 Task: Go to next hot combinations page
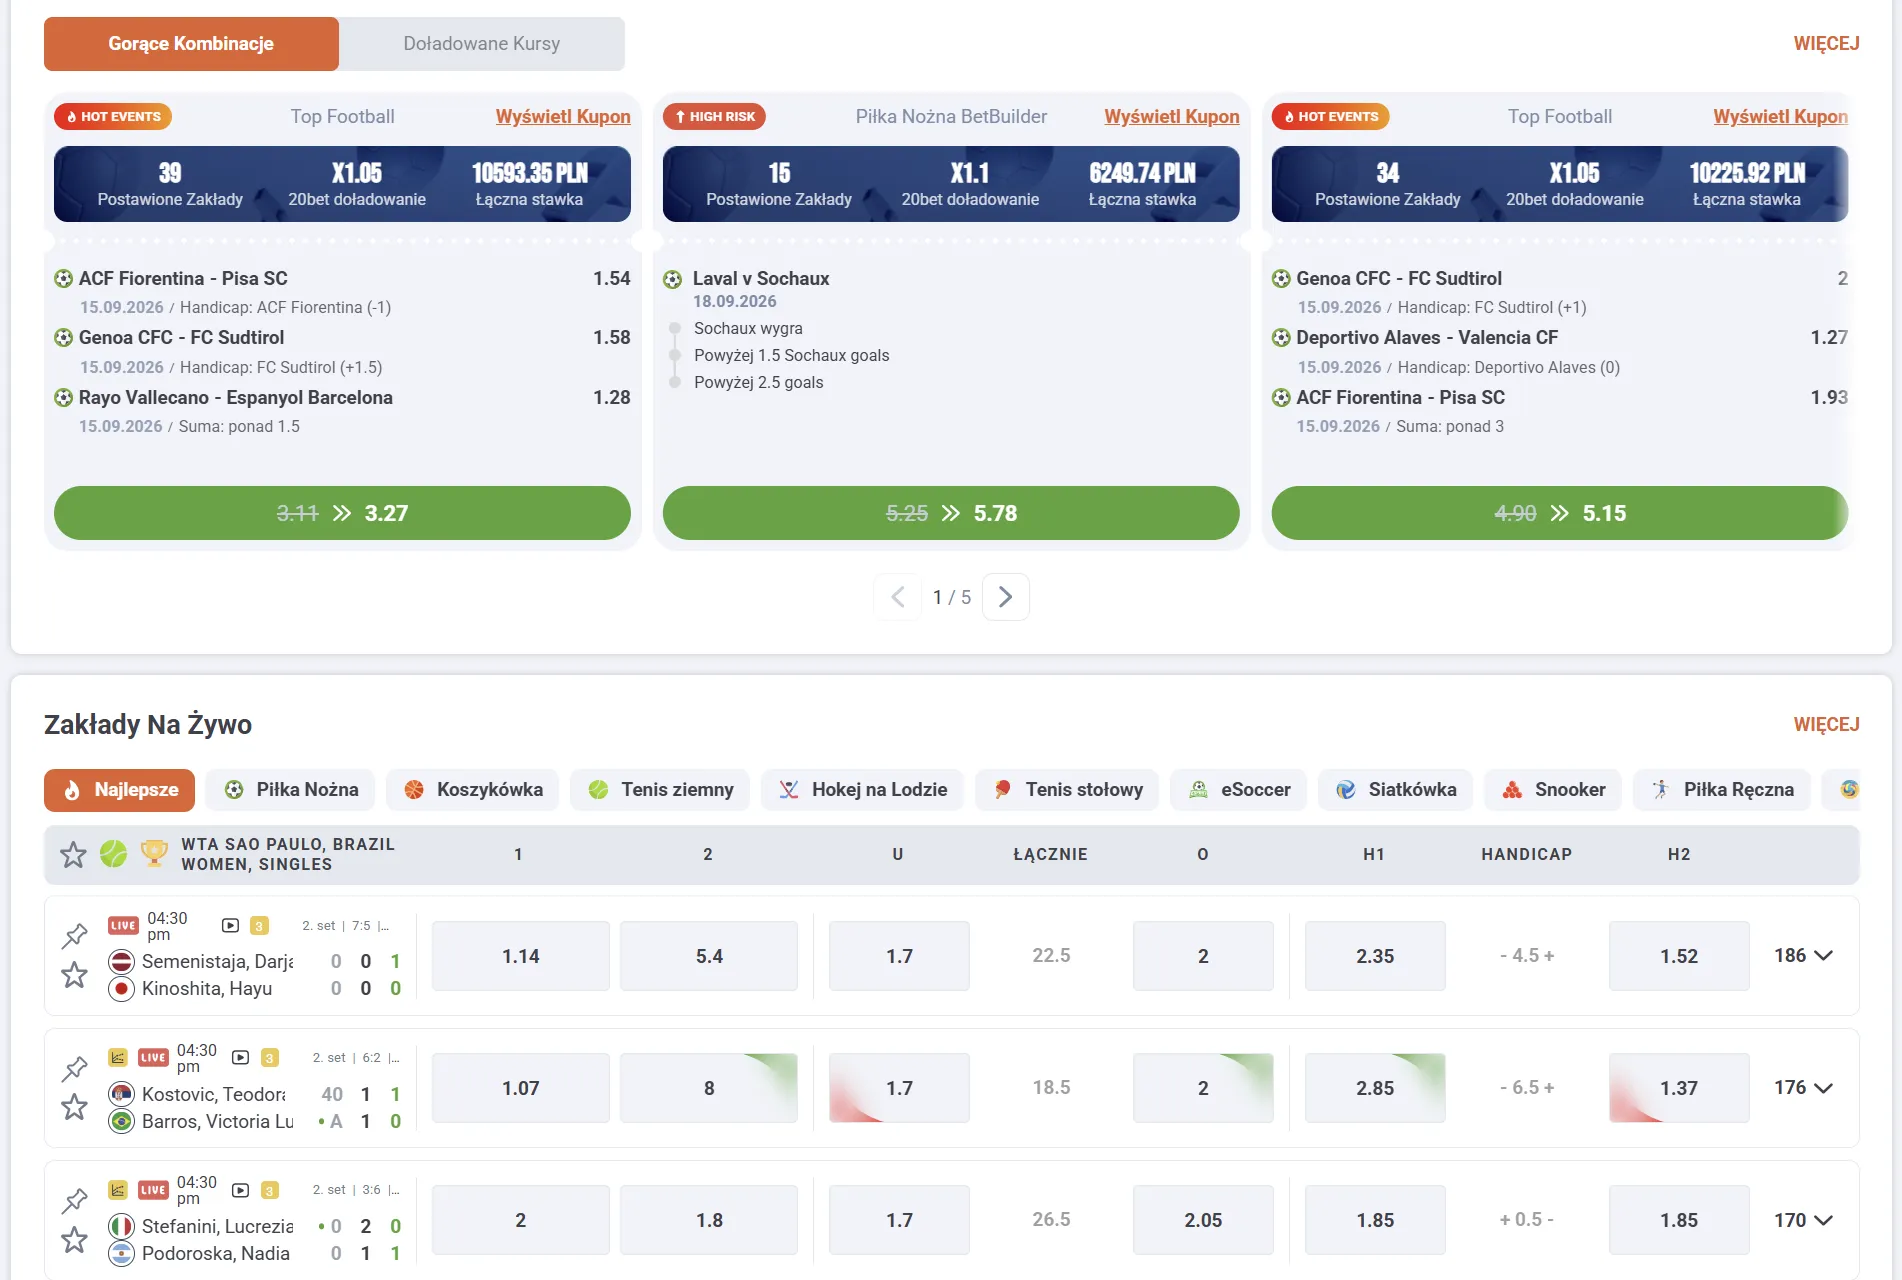point(1006,597)
